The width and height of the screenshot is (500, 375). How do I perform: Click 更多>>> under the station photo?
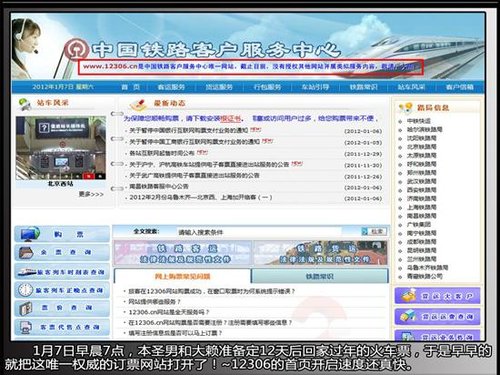pyautogui.click(x=91, y=194)
